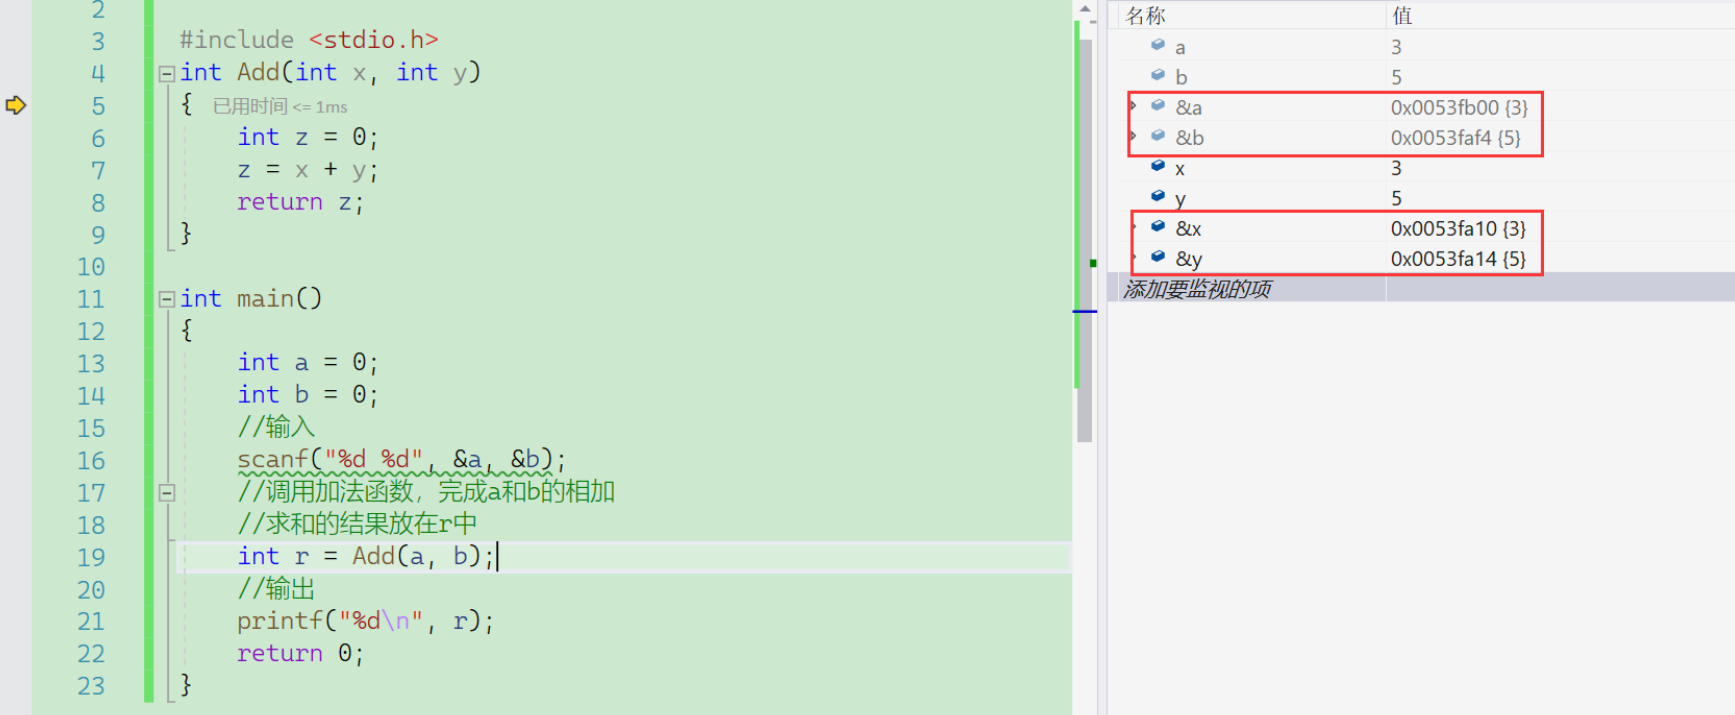Click the z = x + y; statement
This screenshot has width=1735, height=715.
[308, 170]
